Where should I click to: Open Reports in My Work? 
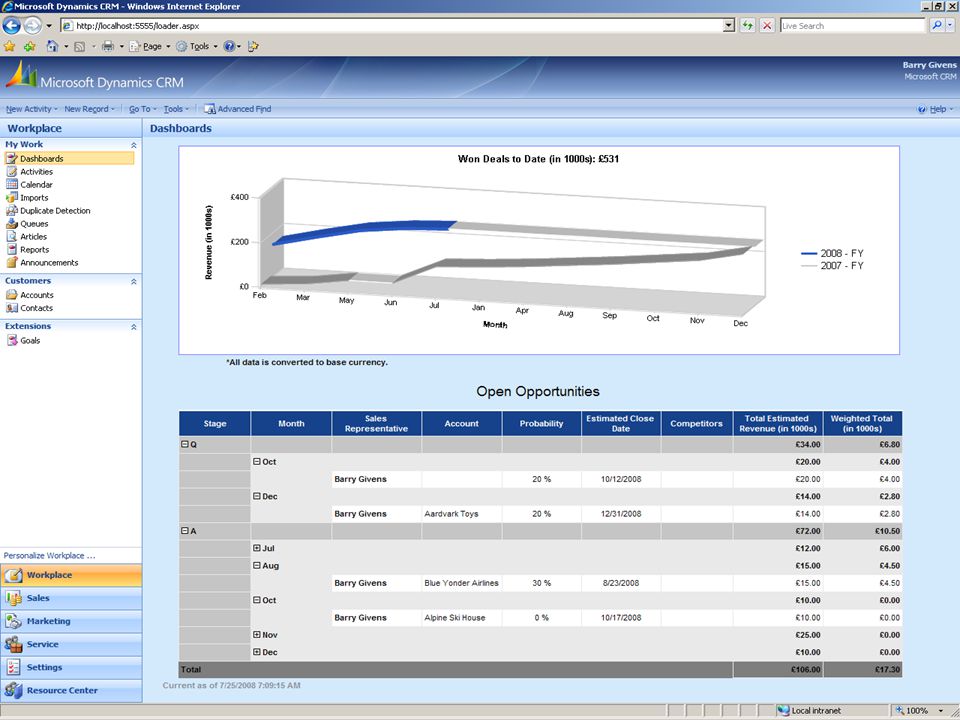click(34, 250)
